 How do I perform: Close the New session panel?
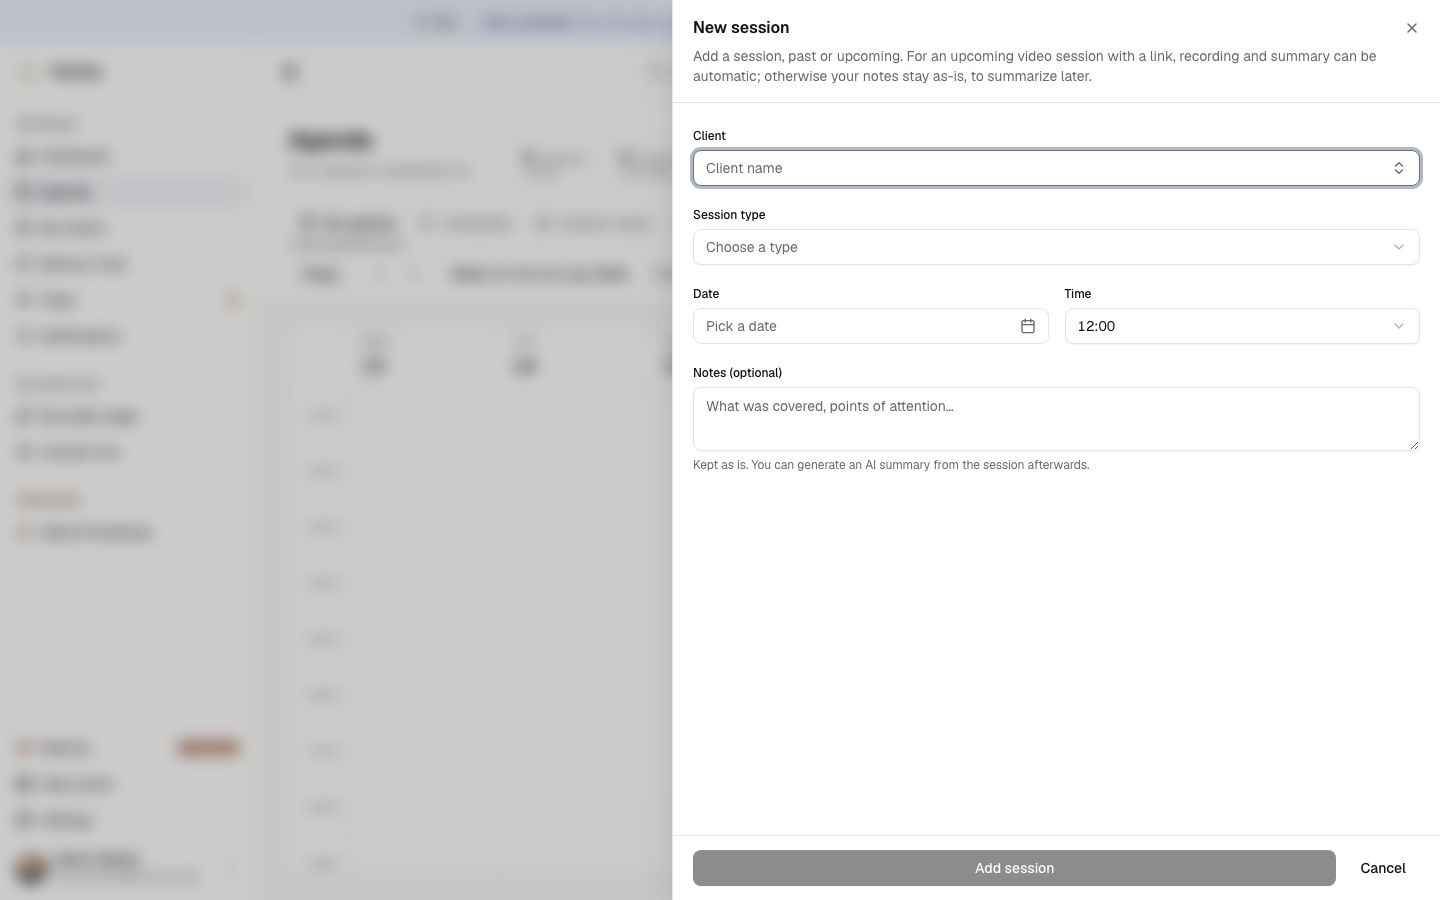1411,28
